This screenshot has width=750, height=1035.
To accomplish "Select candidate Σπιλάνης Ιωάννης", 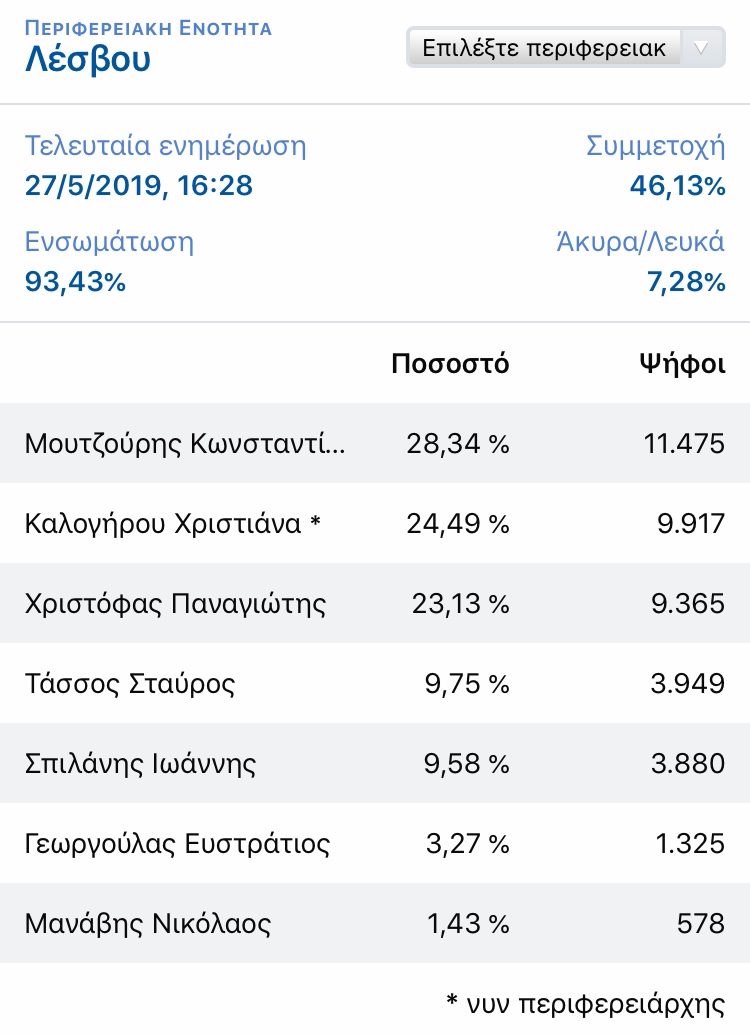I will tap(141, 764).
